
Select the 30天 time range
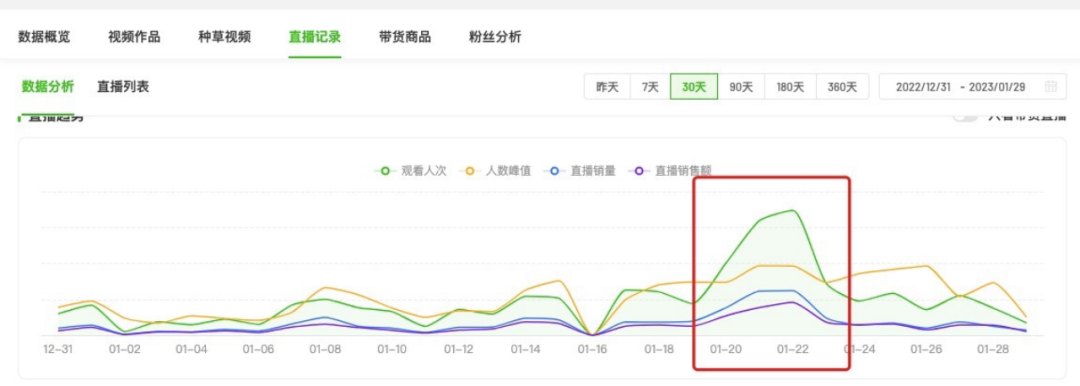[x=694, y=87]
